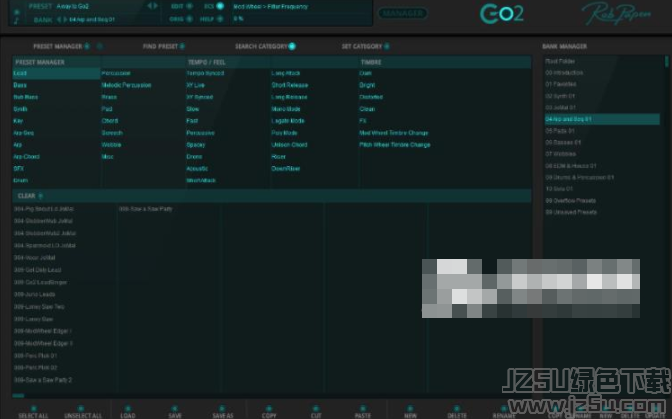Viewport: 672px width, 419px height.
Task: Open the 08 EDM & House 01 bank
Action: [x=571, y=166]
